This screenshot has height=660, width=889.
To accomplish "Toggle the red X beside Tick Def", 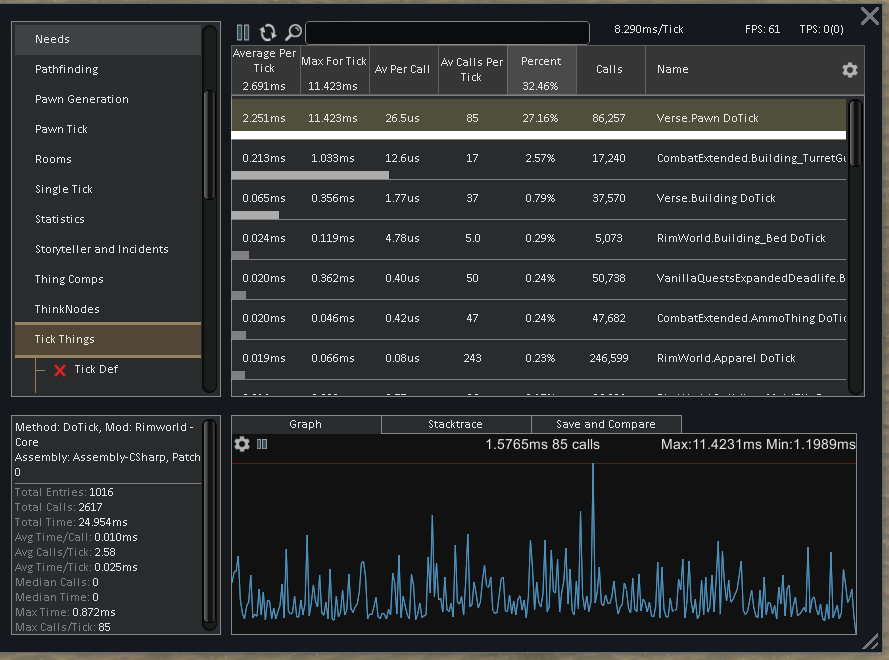I will click(x=60, y=370).
